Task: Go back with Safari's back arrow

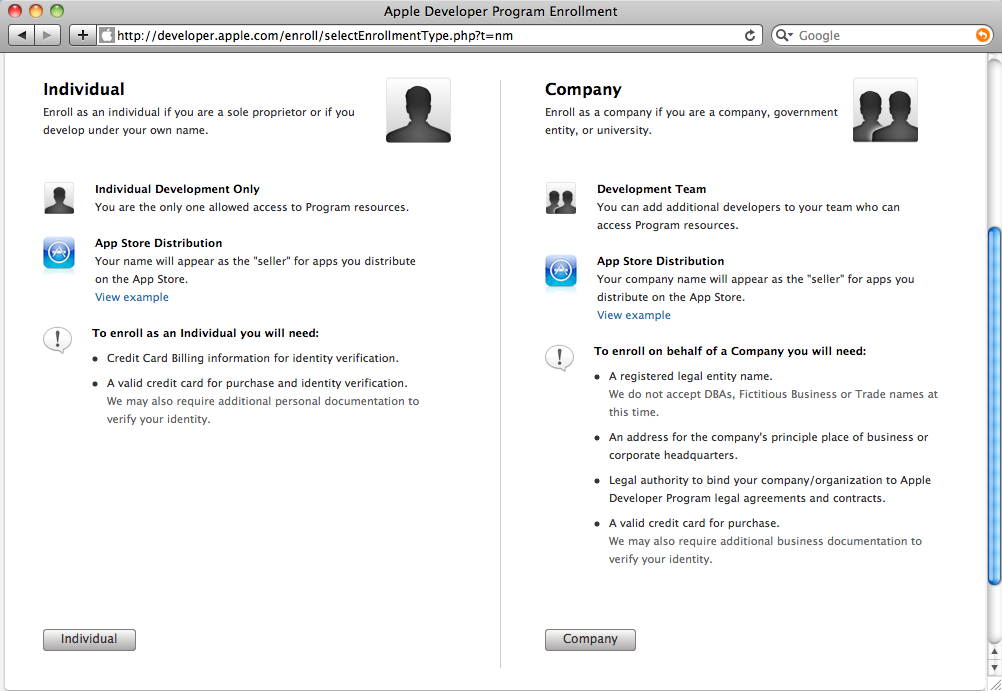Action: click(22, 35)
